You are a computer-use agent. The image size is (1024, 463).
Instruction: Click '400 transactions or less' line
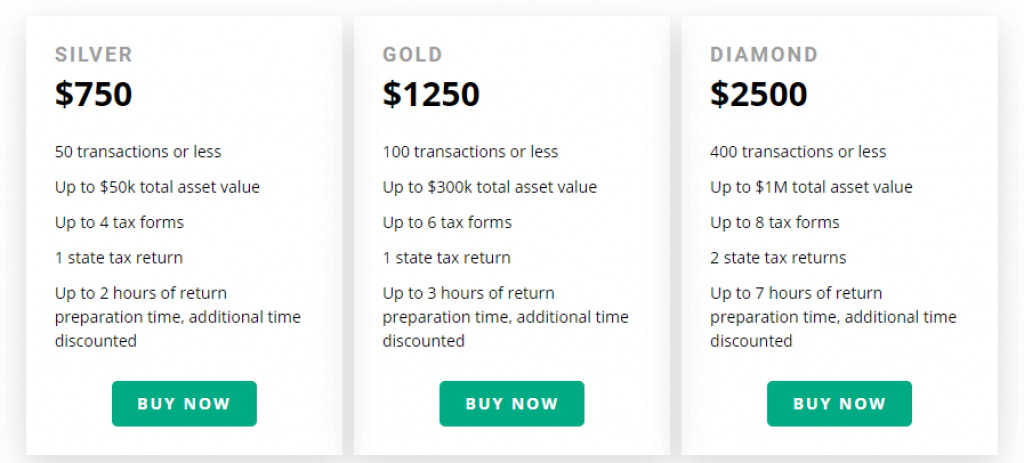(x=798, y=152)
